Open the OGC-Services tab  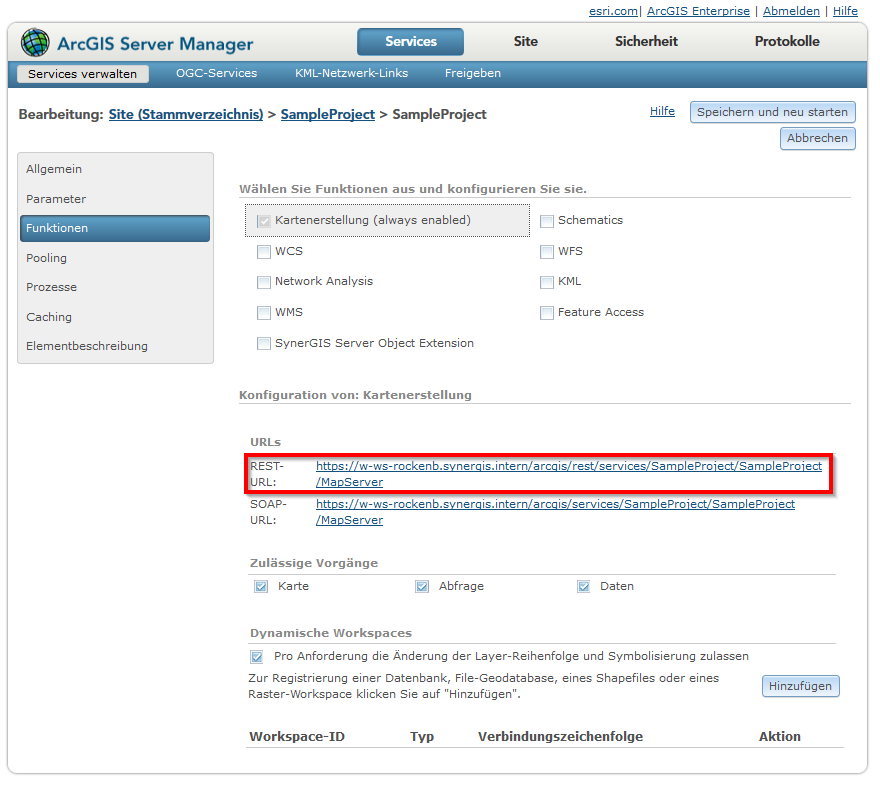216,73
